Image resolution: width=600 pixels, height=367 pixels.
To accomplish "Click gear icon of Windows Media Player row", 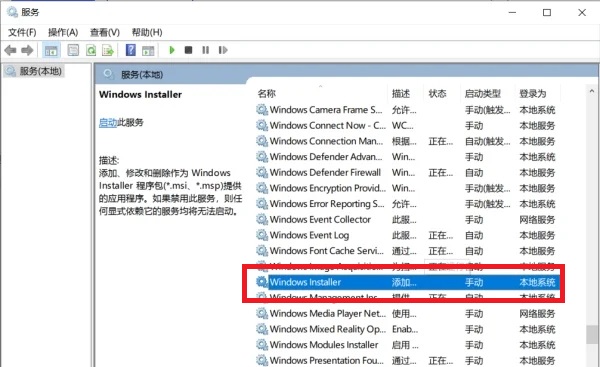I will tap(262, 314).
